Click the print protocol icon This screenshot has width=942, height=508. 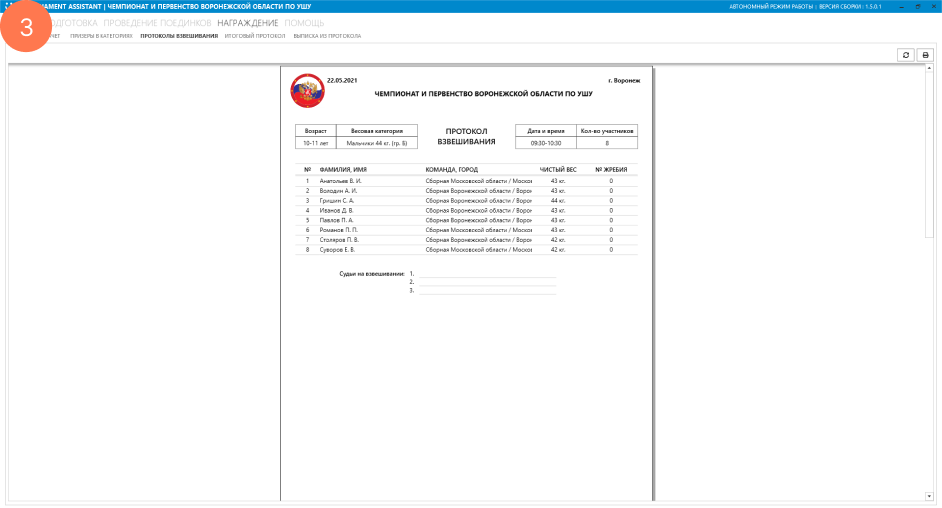925,55
